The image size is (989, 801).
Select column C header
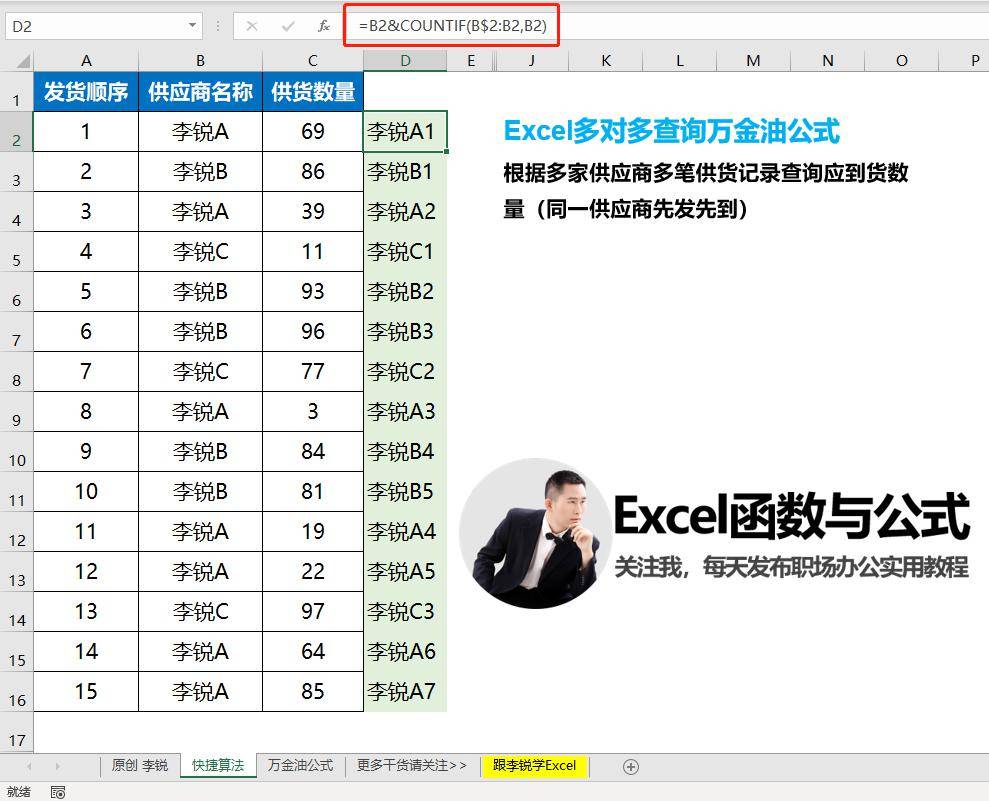tap(313, 61)
